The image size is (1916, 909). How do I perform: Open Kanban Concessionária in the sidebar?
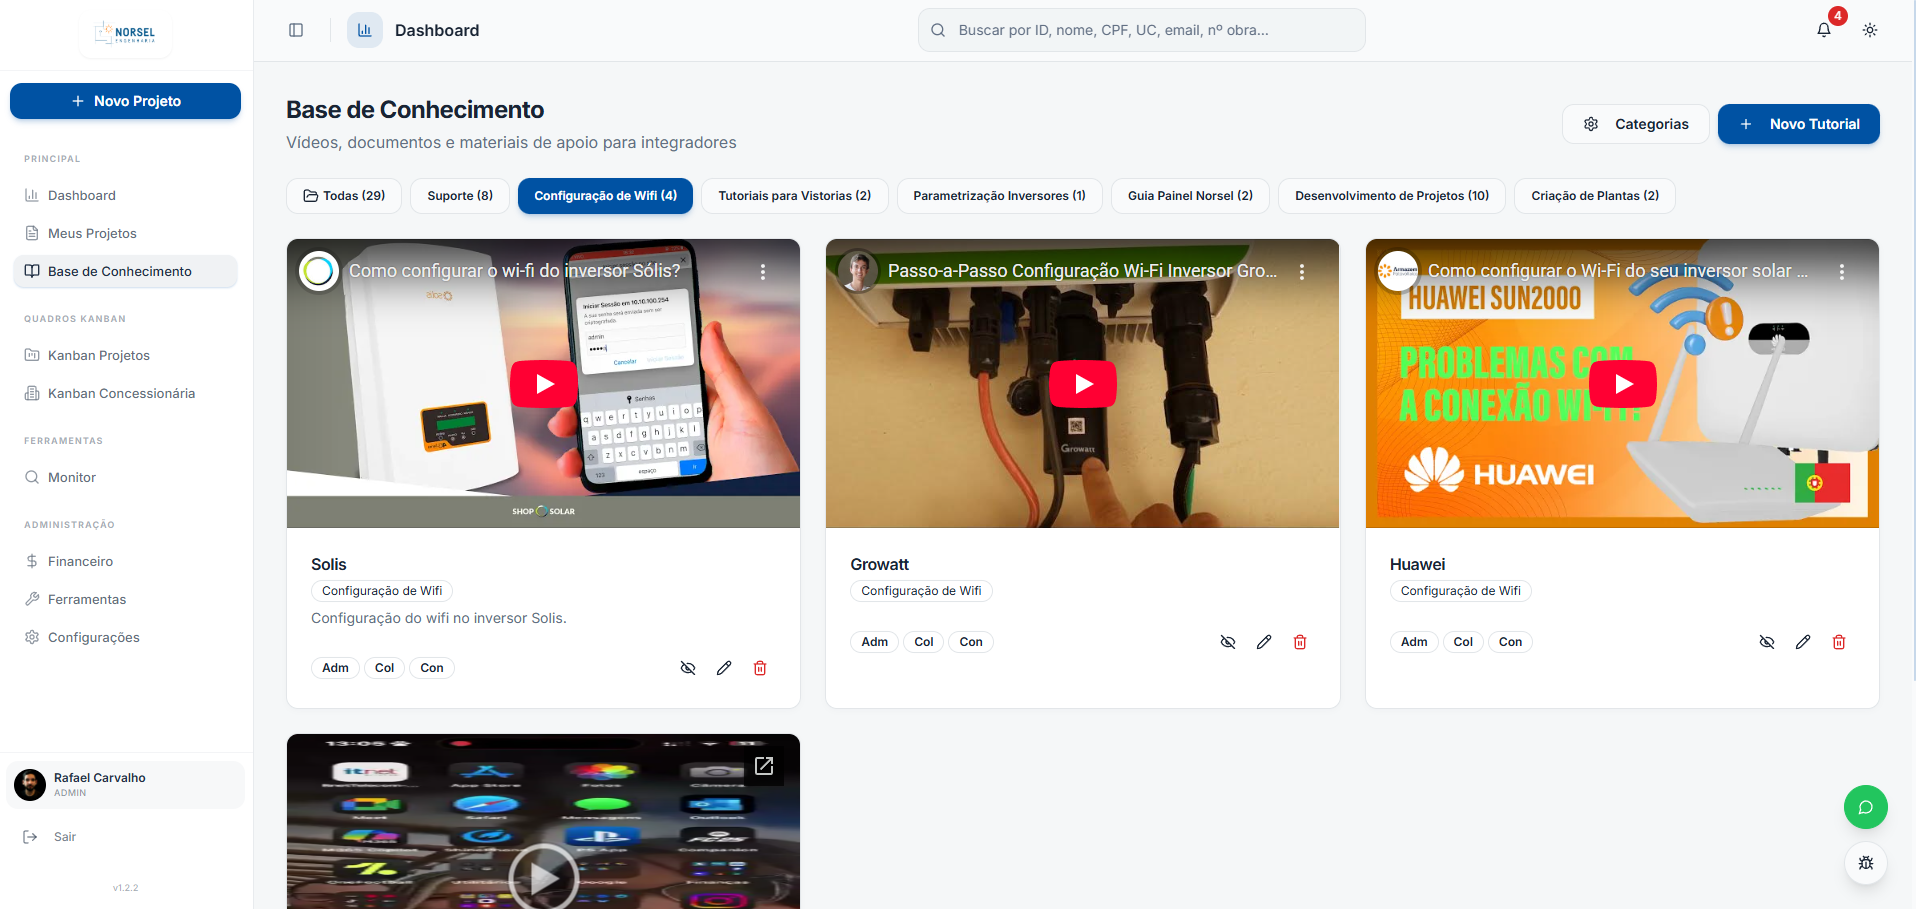pyautogui.click(x=121, y=393)
